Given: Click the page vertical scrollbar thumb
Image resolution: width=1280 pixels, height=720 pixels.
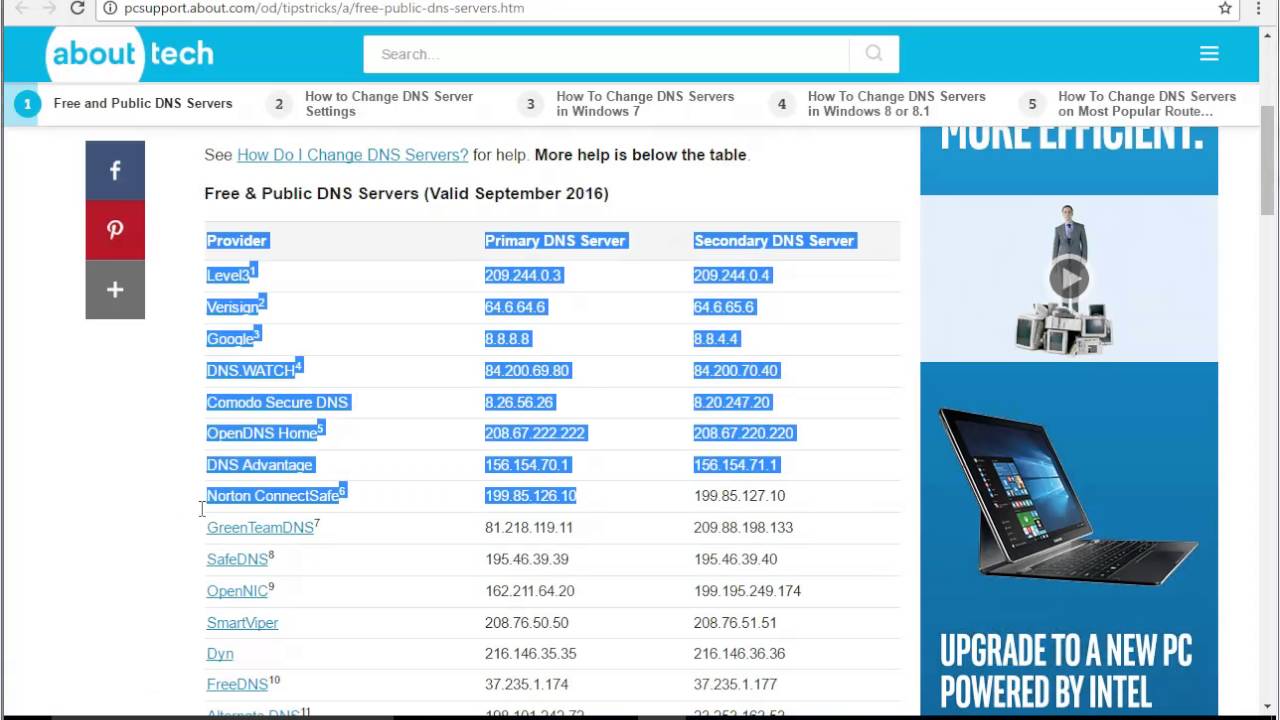Looking at the screenshot, I should (x=1267, y=160).
